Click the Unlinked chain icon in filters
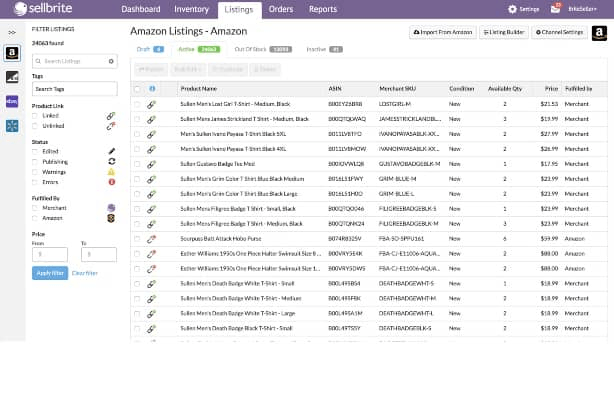Screen dimensions: 614x400 [111, 126]
